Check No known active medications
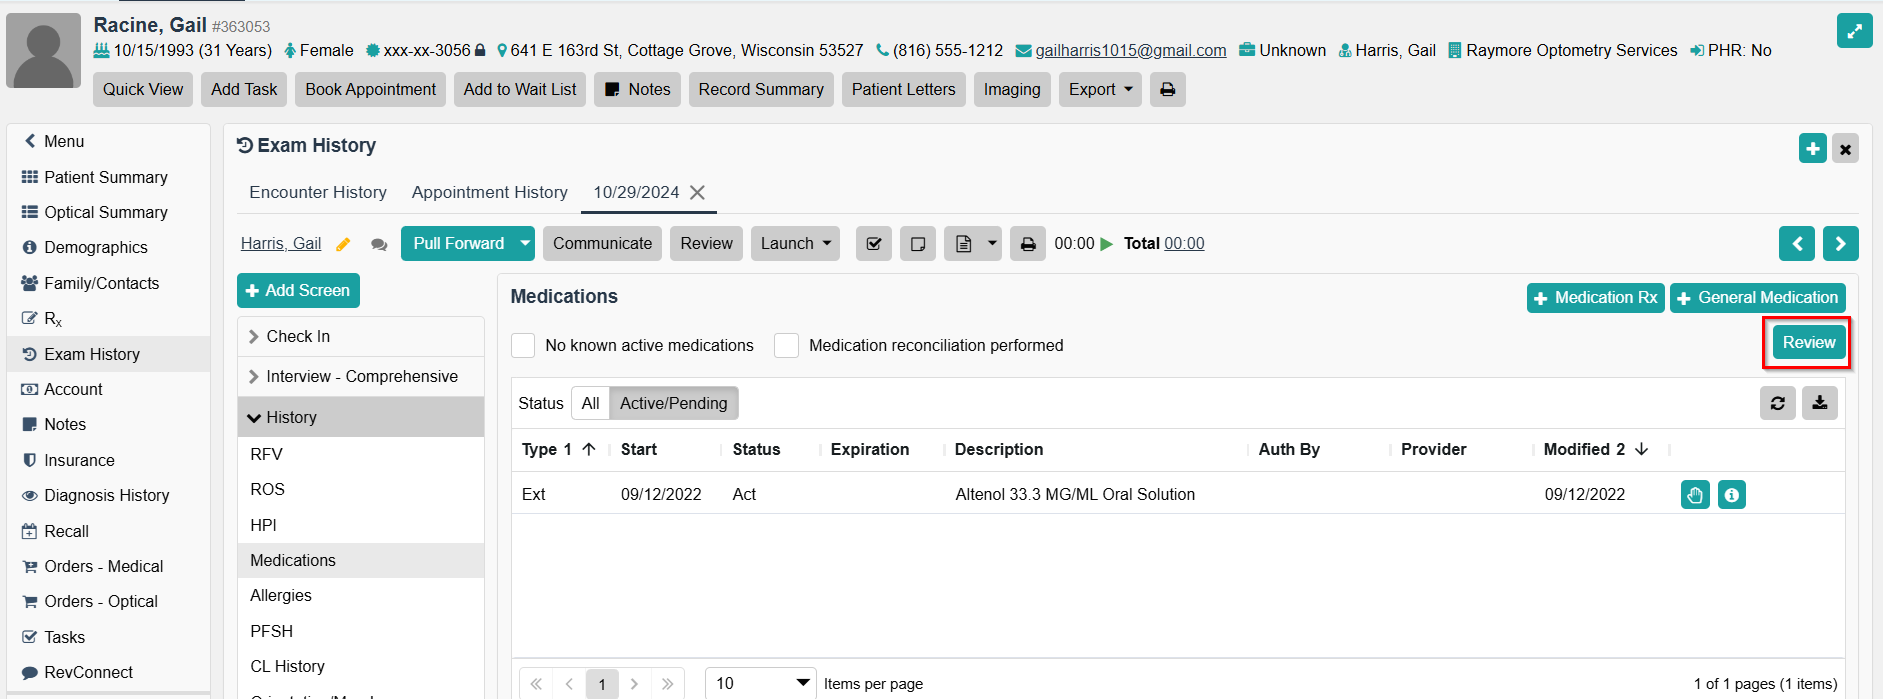 pyautogui.click(x=523, y=346)
